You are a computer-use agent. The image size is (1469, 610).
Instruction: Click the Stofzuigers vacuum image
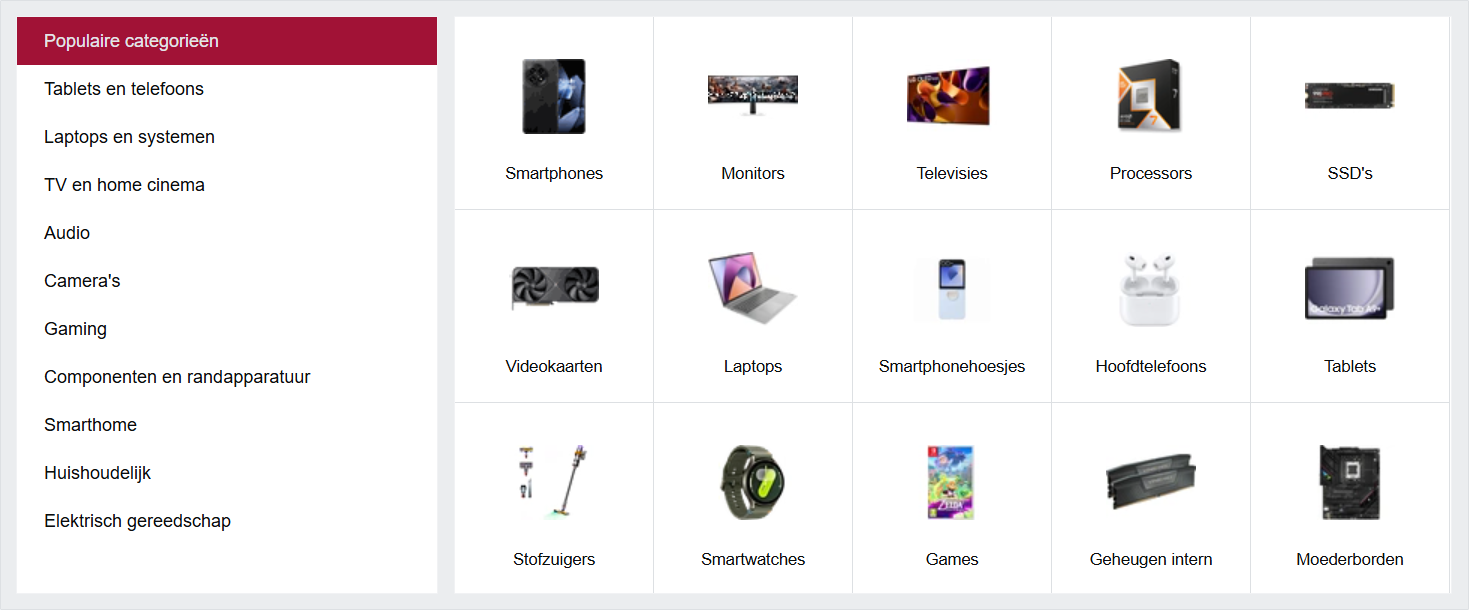click(x=554, y=482)
